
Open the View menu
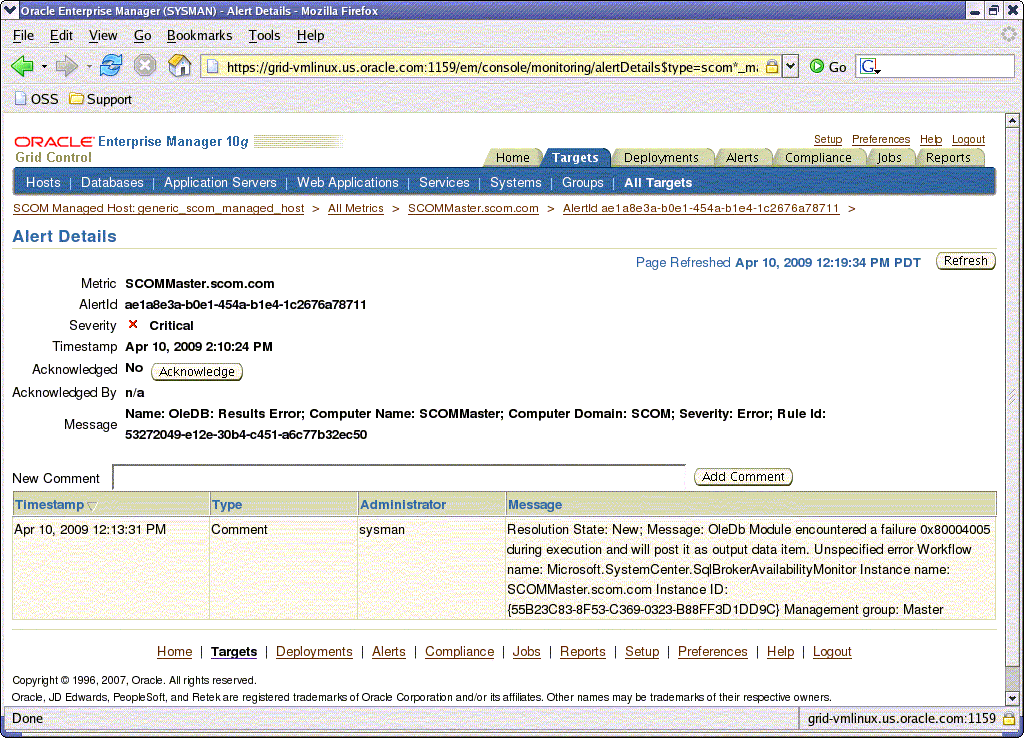(x=103, y=35)
